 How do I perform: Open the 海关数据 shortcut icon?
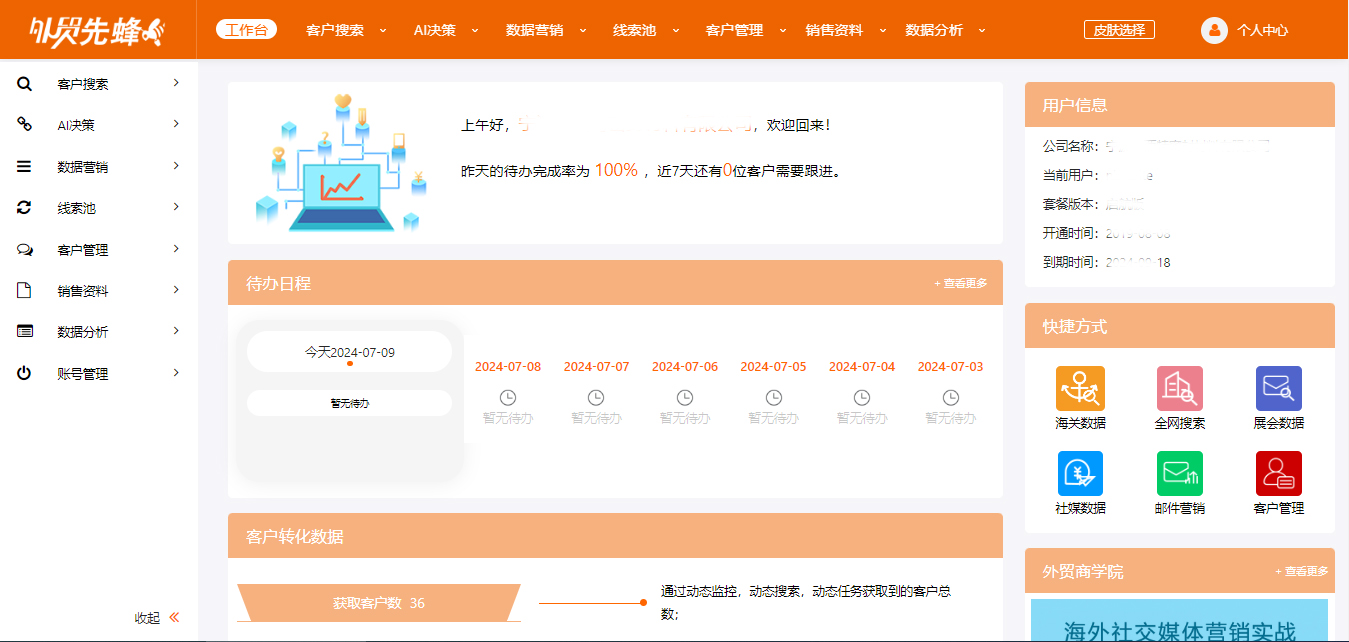point(1080,388)
